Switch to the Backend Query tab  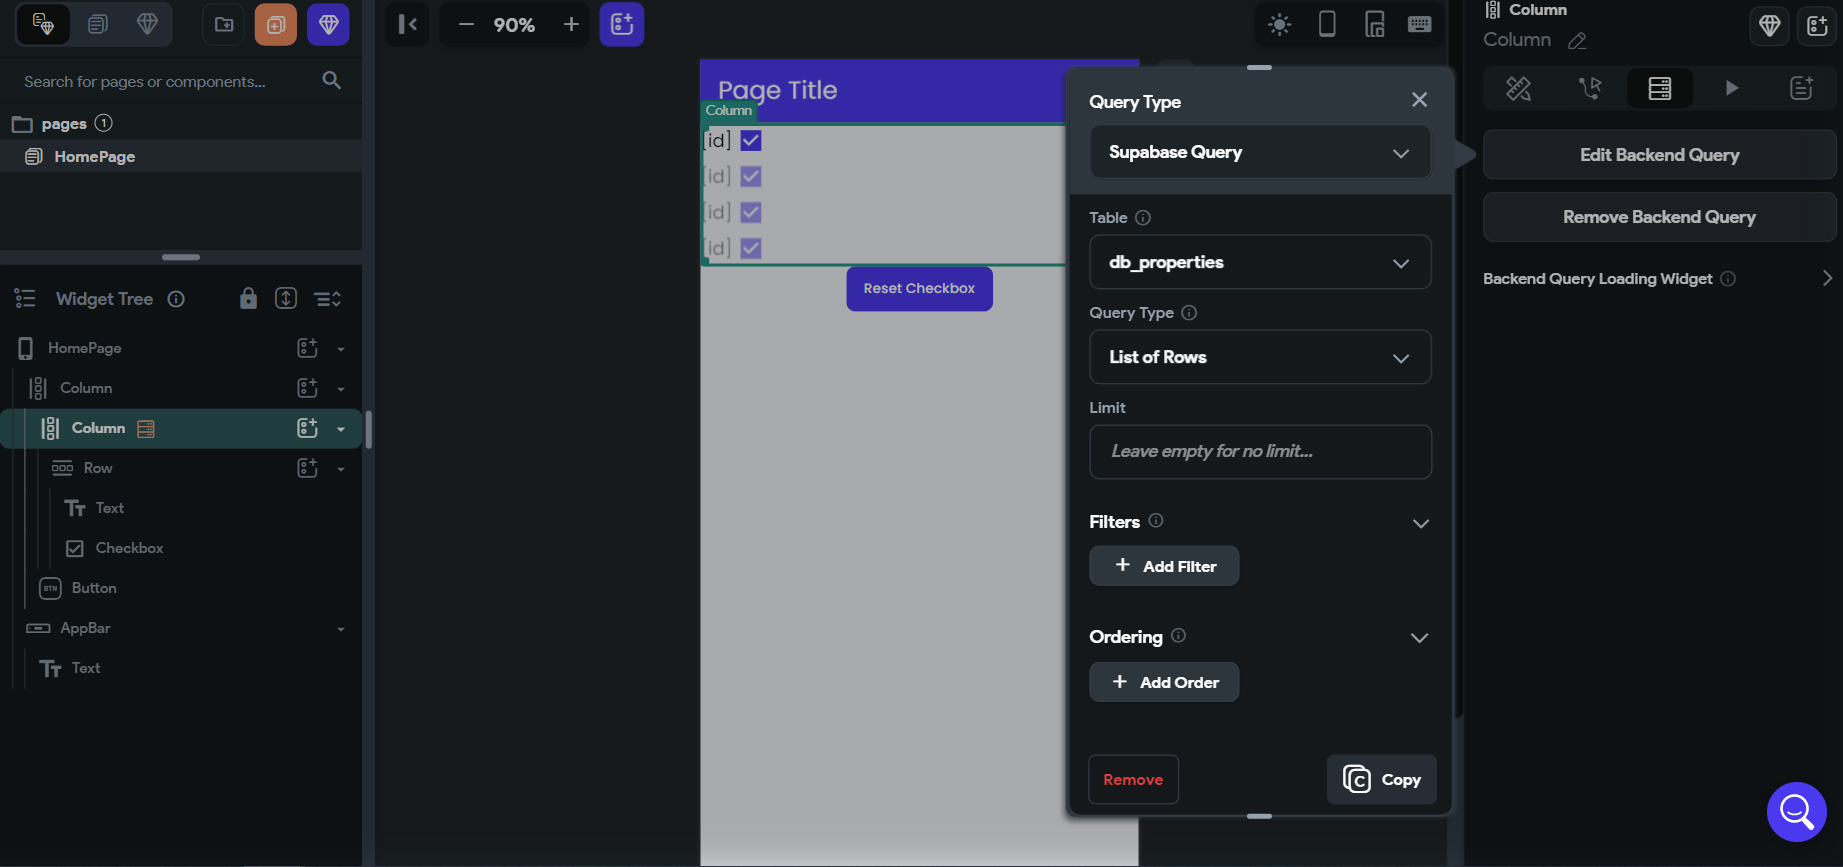coord(1660,88)
